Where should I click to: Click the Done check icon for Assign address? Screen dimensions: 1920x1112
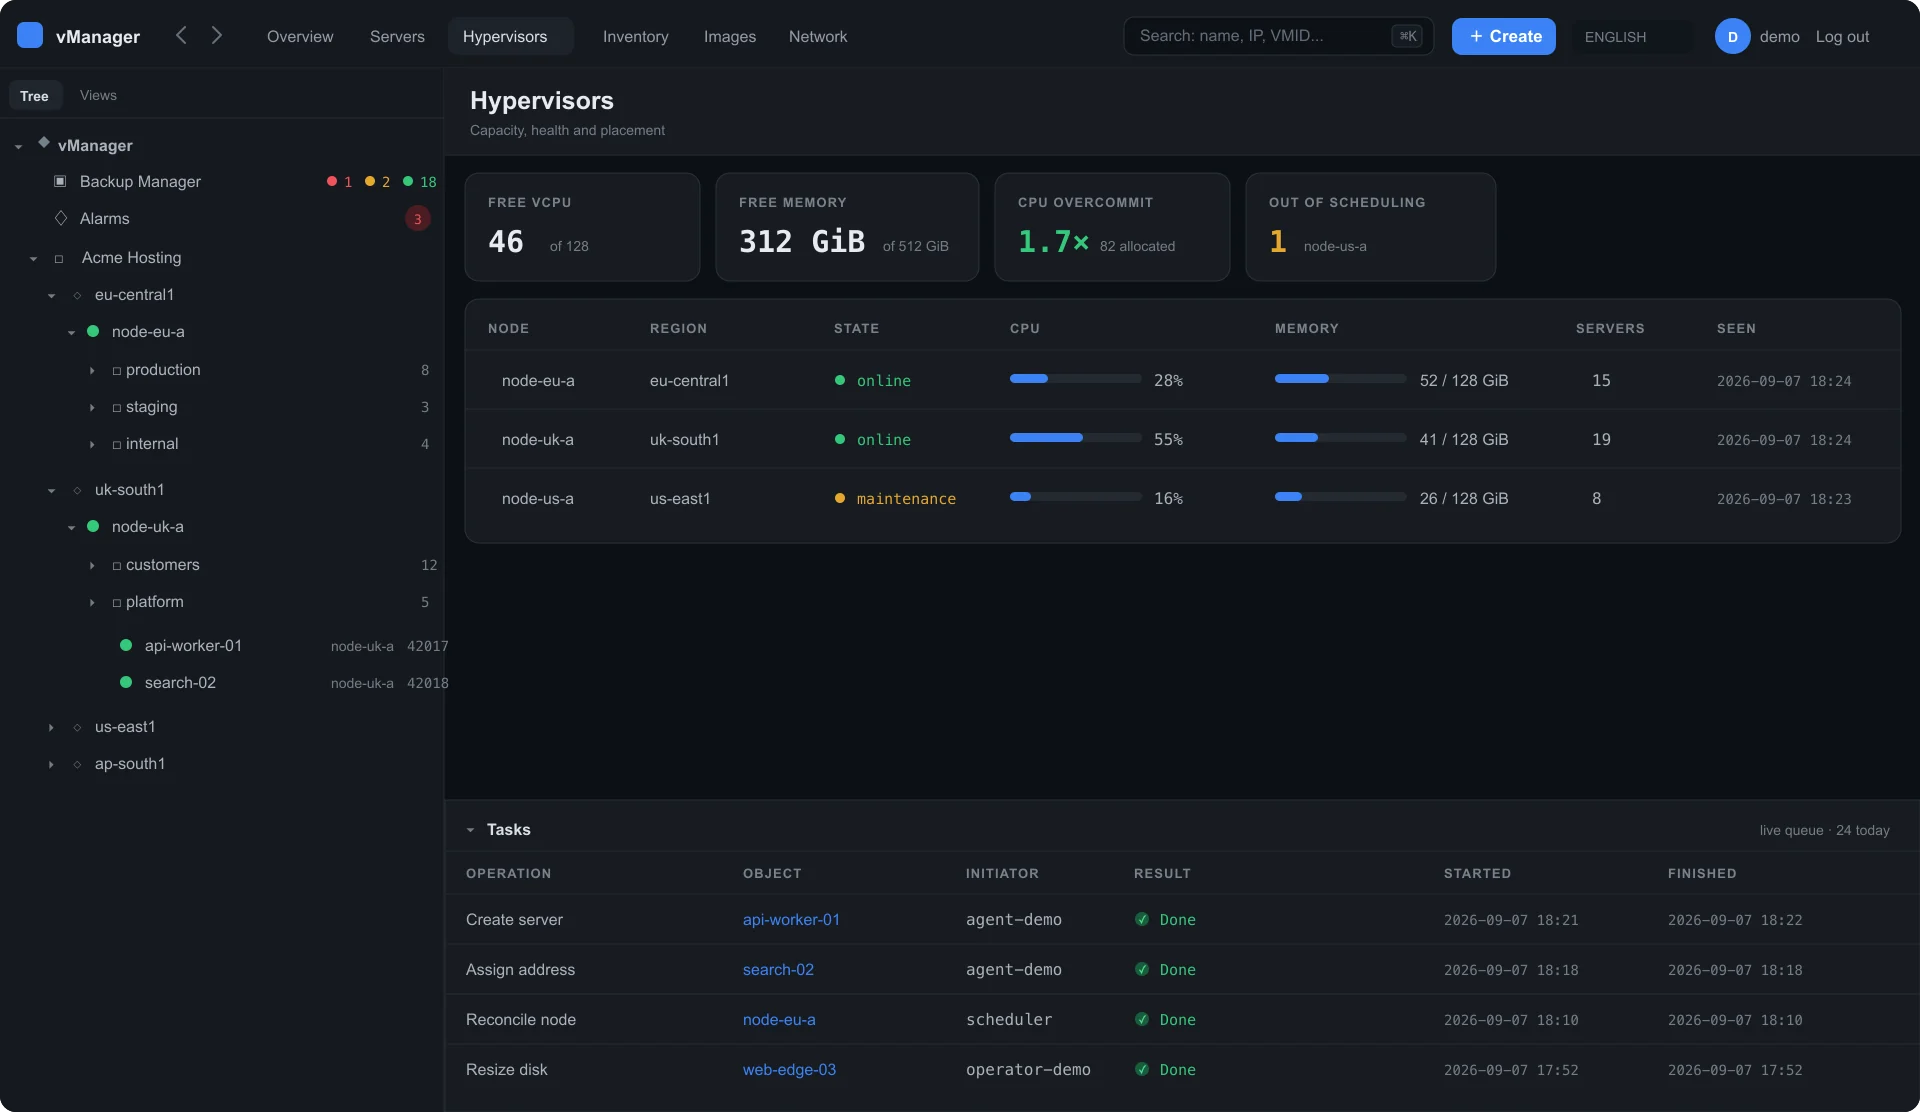[1142, 969]
